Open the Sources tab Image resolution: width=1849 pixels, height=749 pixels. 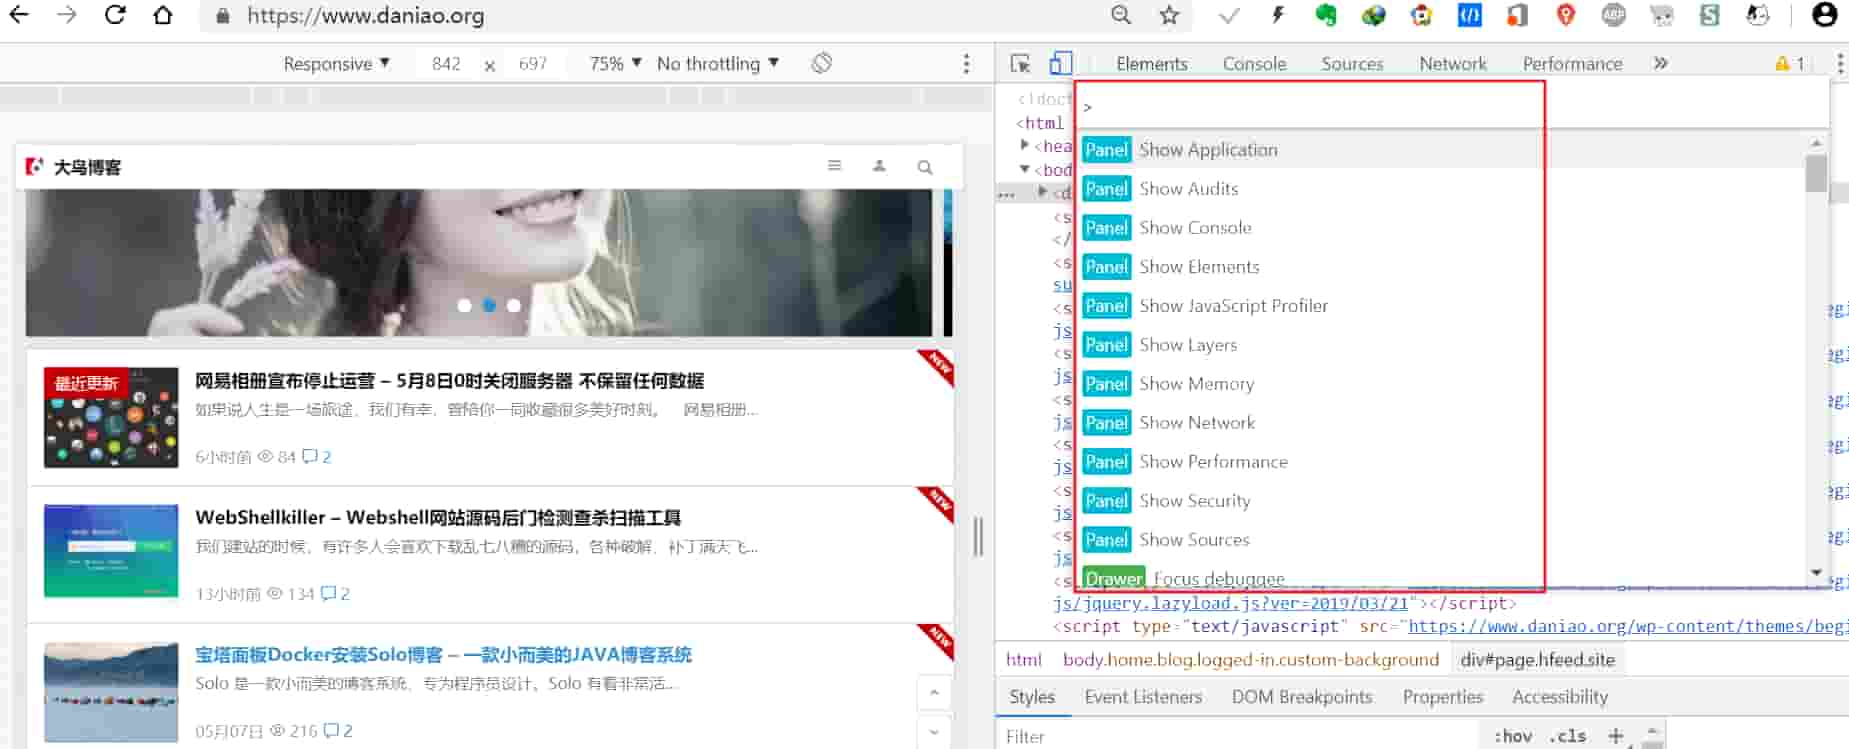tap(1352, 64)
